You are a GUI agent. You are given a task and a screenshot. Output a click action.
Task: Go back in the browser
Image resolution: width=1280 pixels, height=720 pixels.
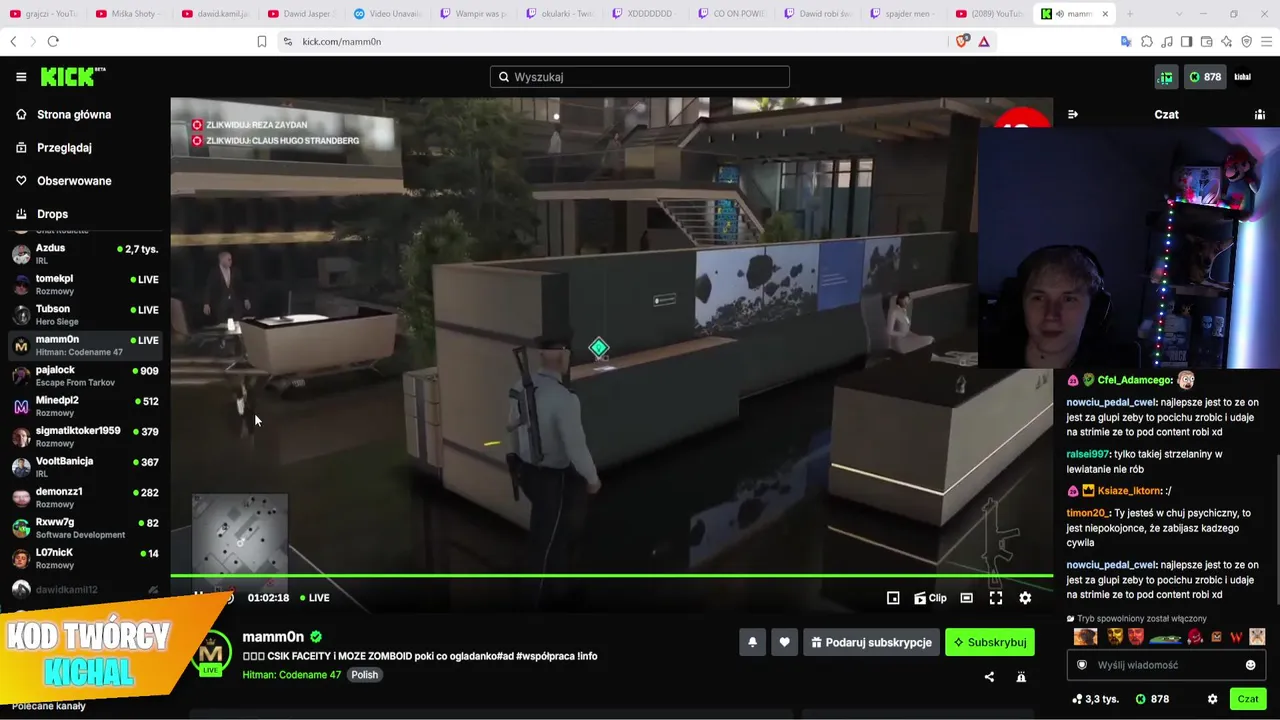click(13, 41)
